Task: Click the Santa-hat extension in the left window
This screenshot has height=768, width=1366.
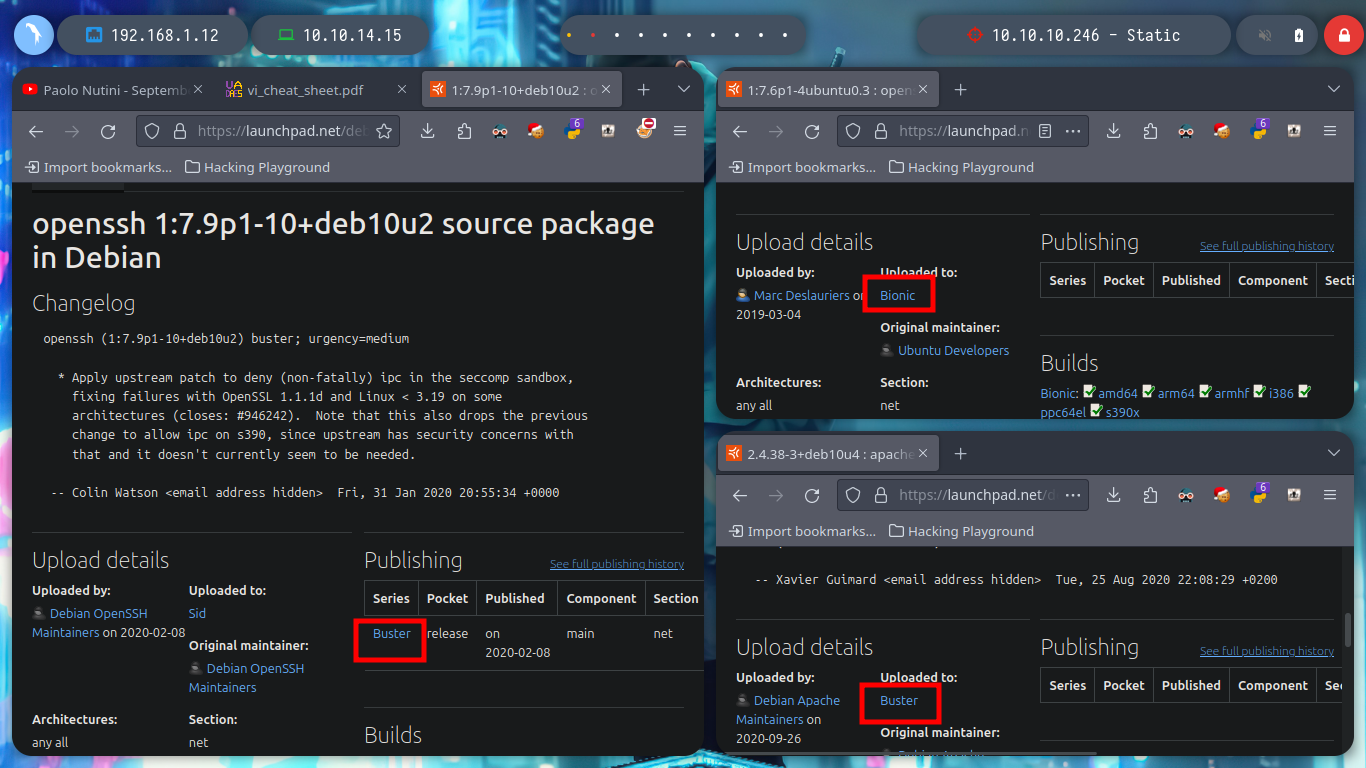Action: [x=536, y=131]
